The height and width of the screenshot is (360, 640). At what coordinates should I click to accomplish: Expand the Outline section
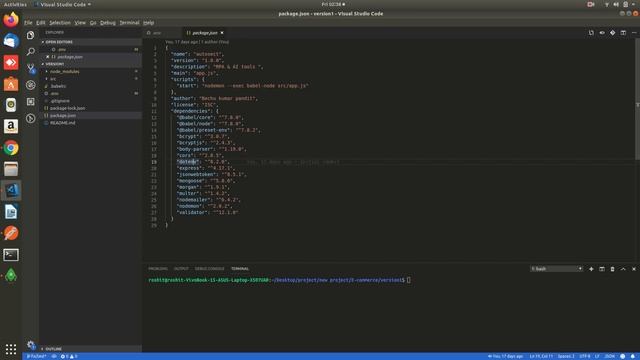click(91, 349)
